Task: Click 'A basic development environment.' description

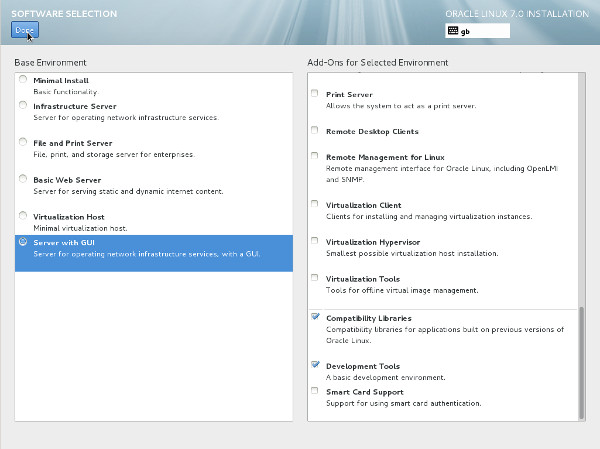Action: point(386,378)
